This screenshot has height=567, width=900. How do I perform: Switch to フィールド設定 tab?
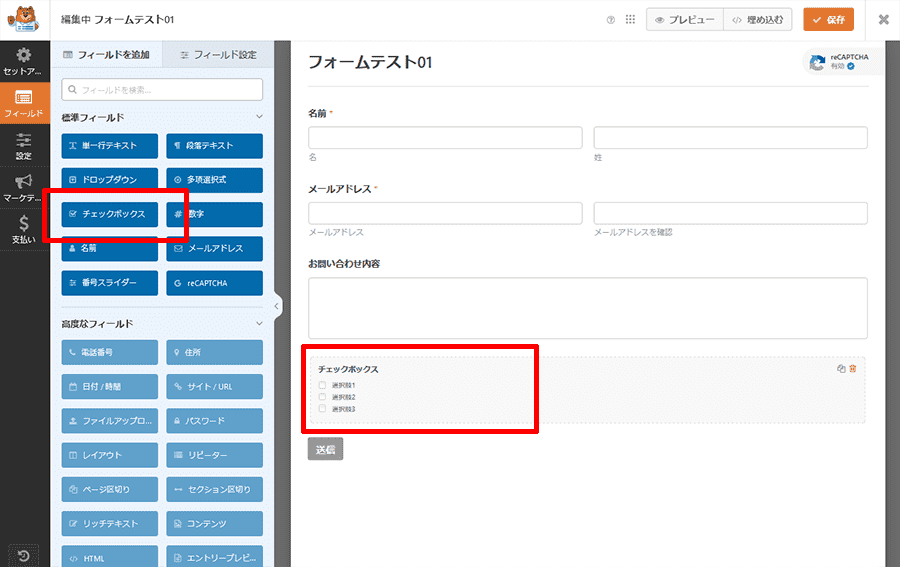pyautogui.click(x=219, y=55)
